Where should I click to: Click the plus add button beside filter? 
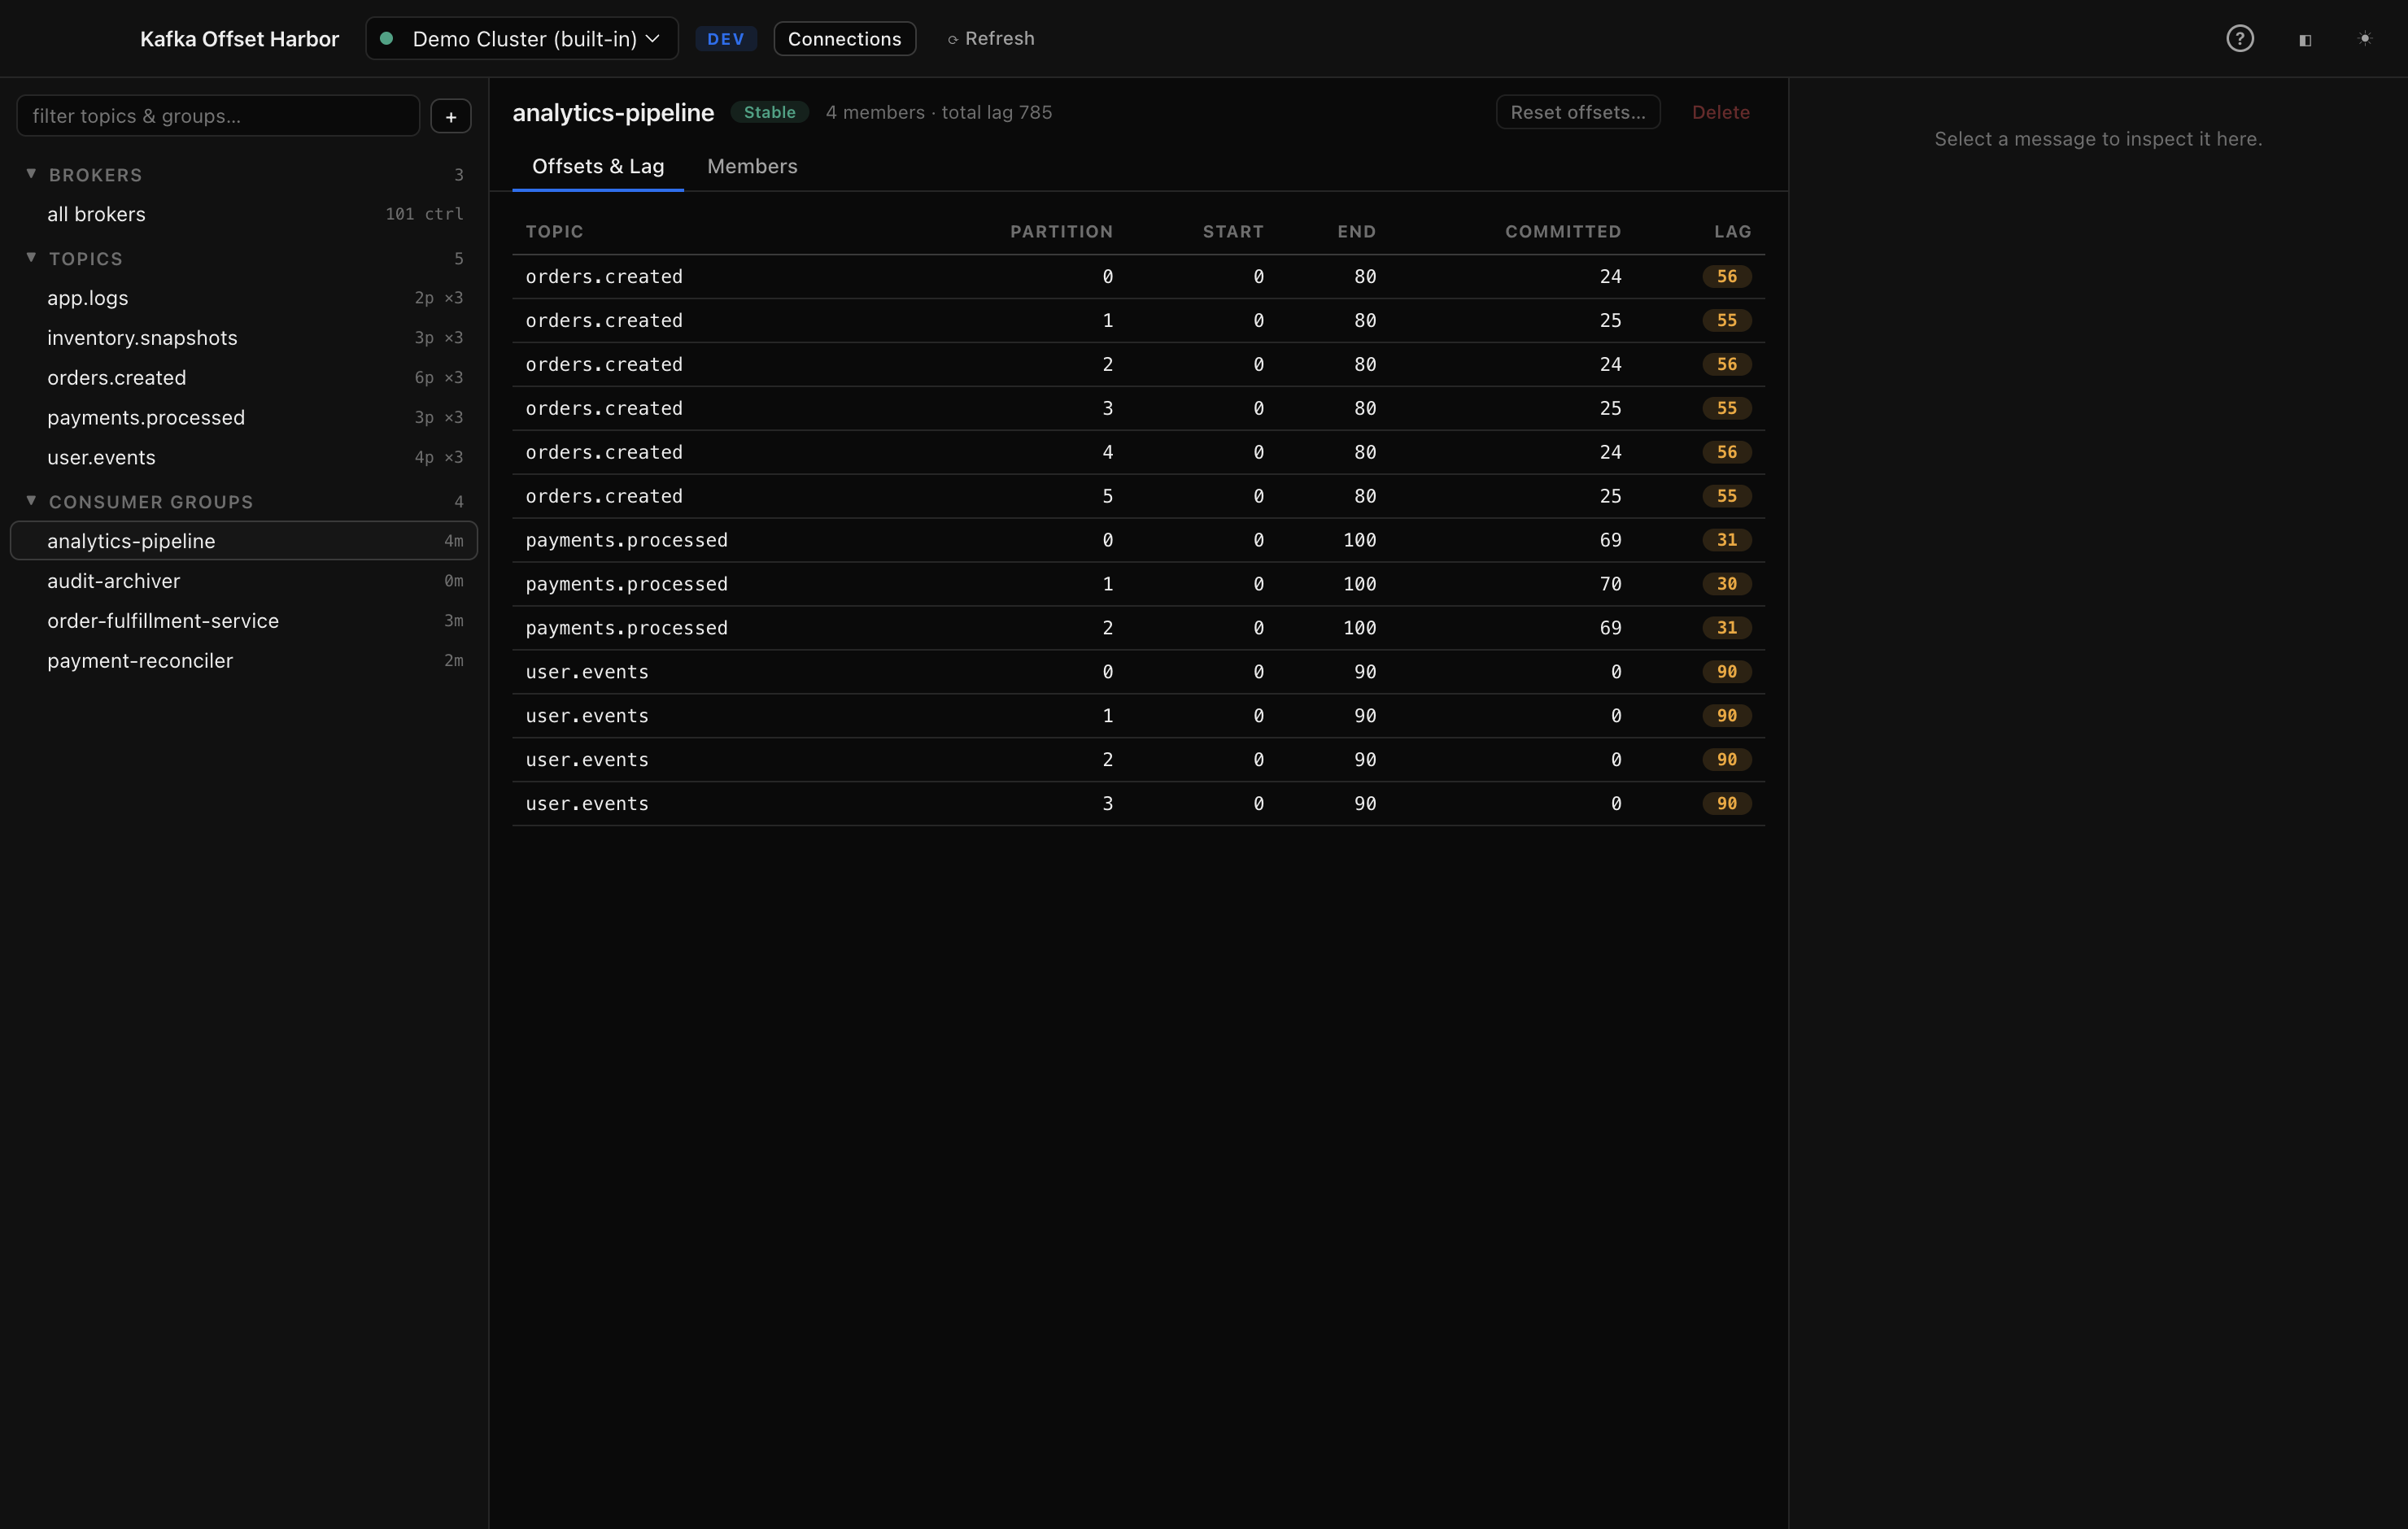coord(451,116)
